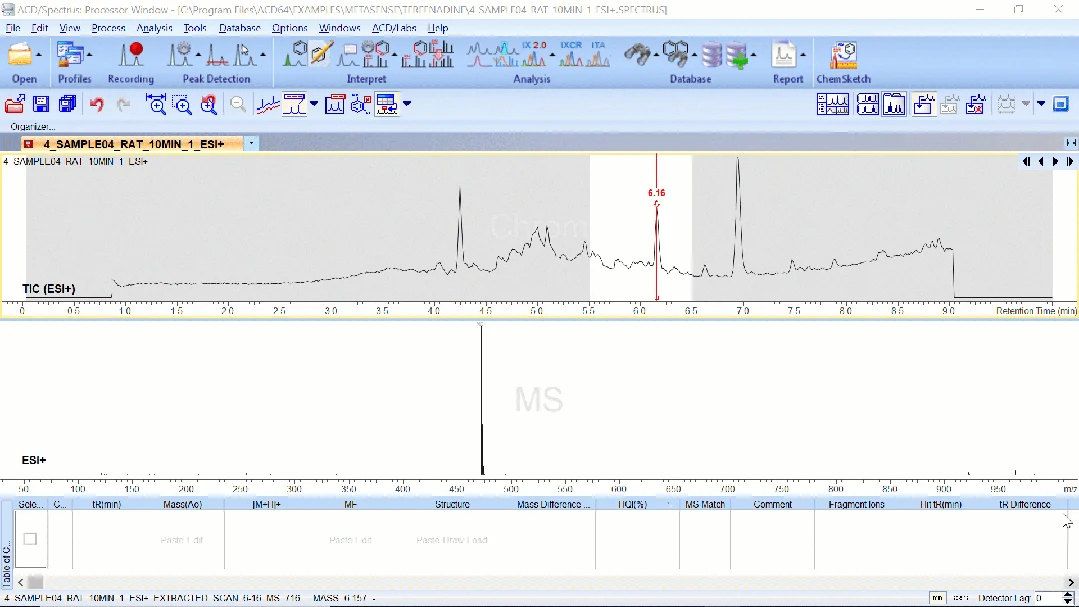
Task: Click the red Undo arrow icon
Action: point(96,105)
